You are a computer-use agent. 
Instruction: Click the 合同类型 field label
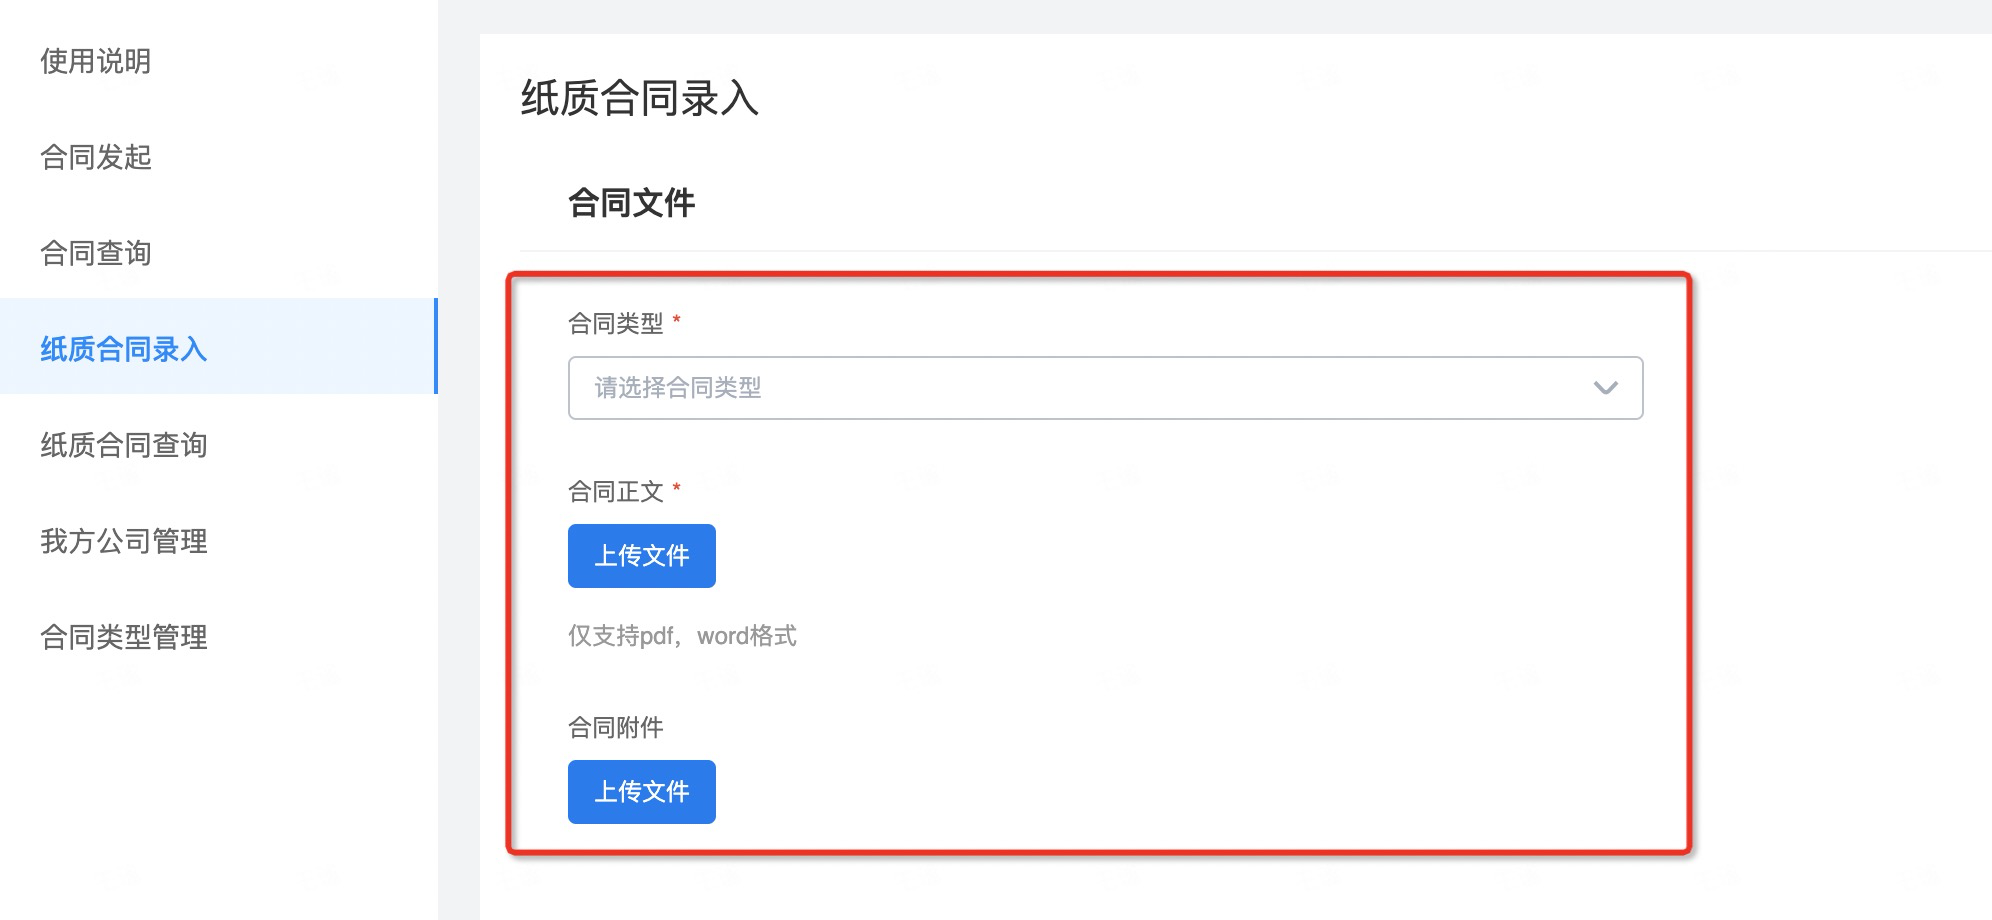(x=616, y=323)
